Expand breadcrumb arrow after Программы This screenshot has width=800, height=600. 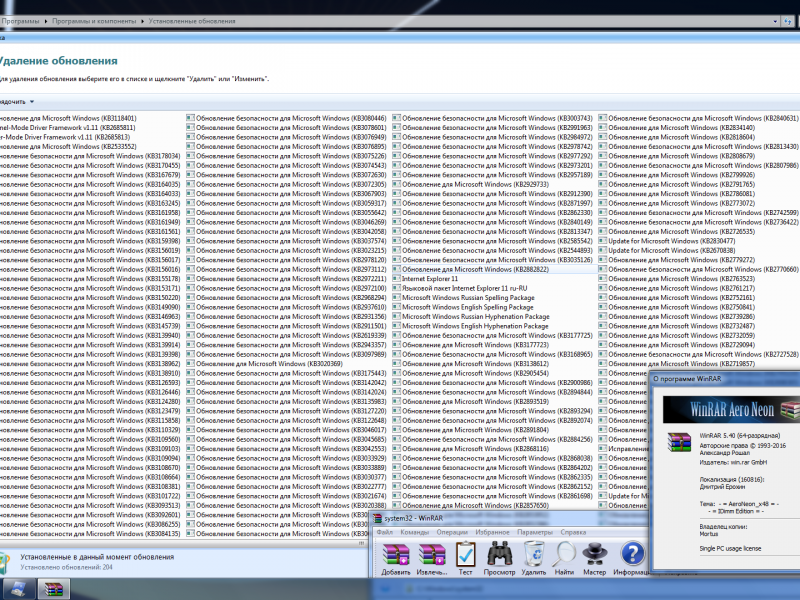[x=45, y=21]
